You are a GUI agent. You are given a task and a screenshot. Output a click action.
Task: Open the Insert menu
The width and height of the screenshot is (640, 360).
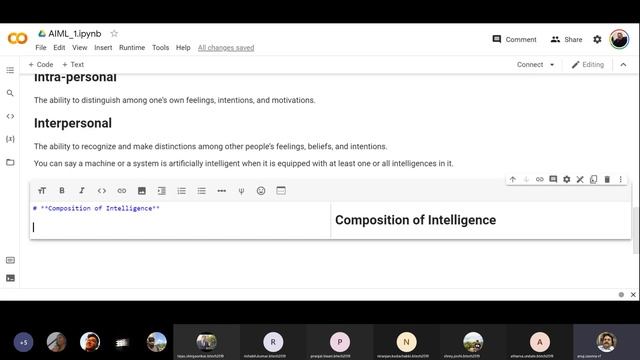(x=103, y=48)
